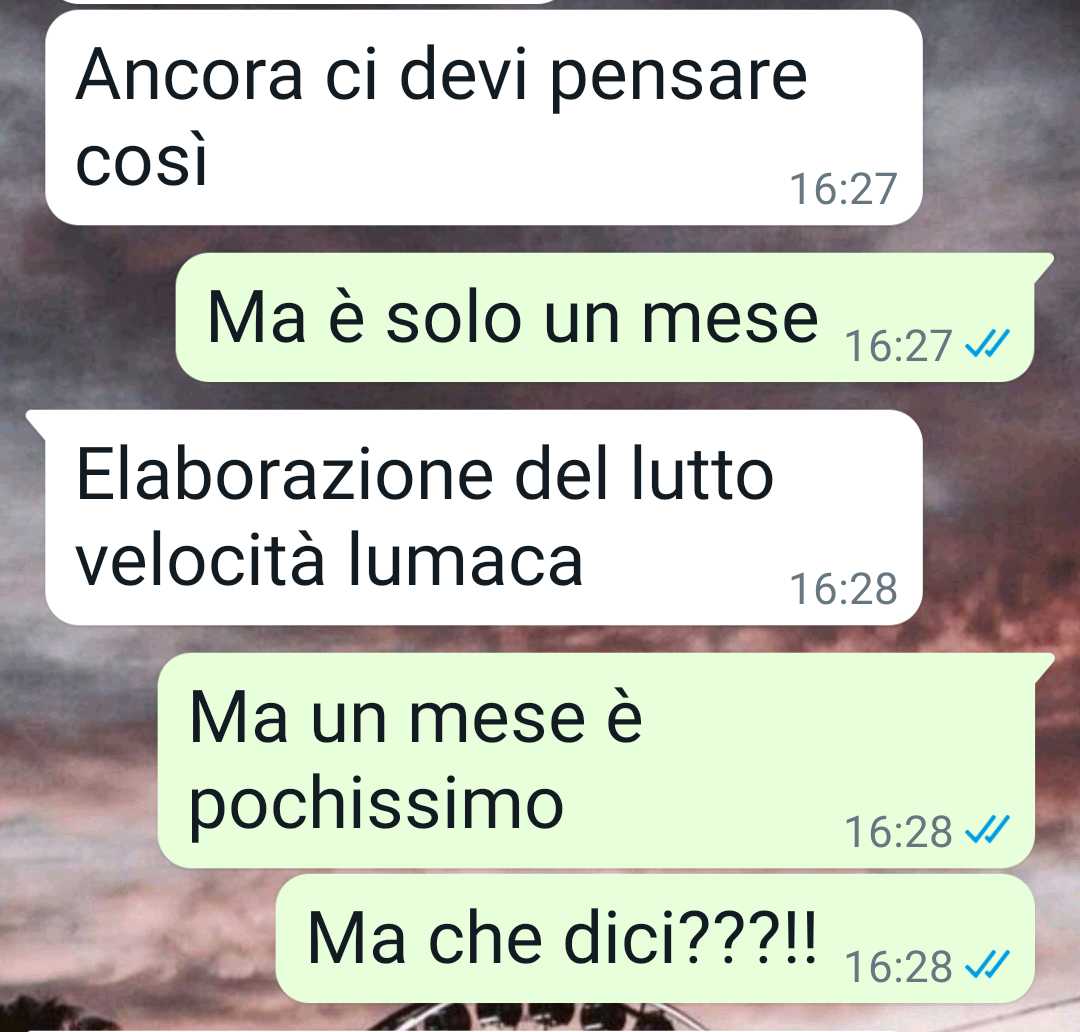Tap the 'Ma che dici???!!' message bubble
The height and width of the screenshot is (1032, 1080).
[x=656, y=938]
